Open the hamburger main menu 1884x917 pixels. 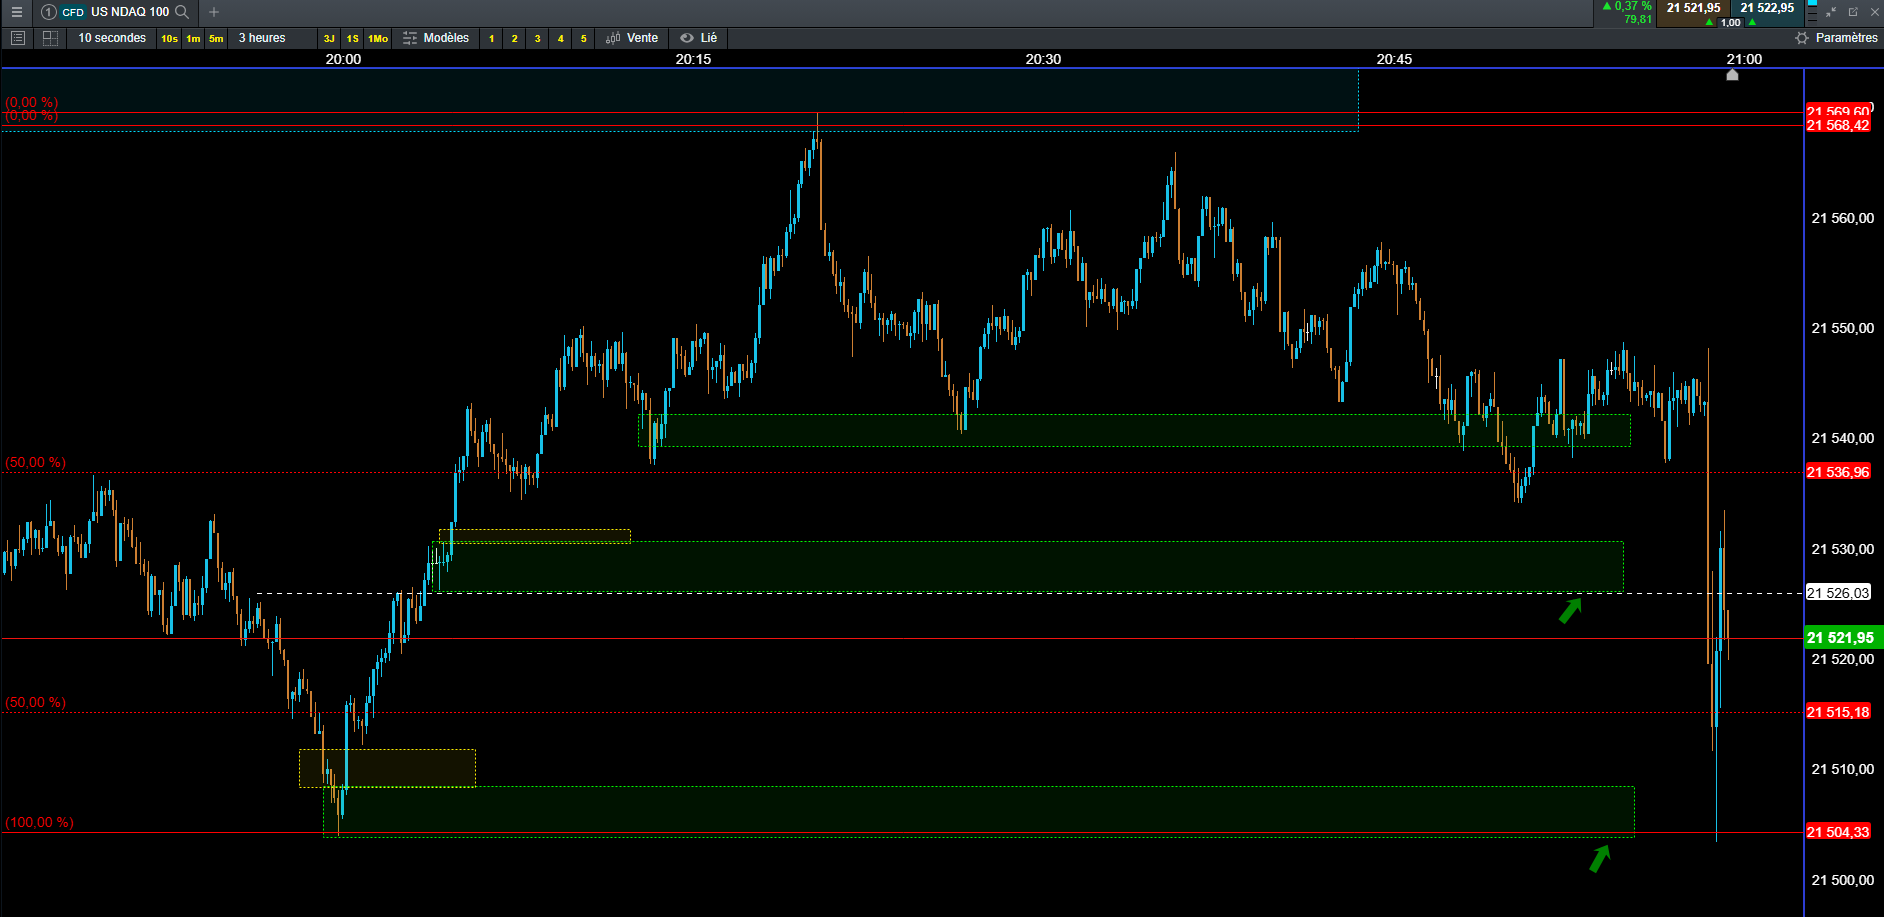[16, 12]
